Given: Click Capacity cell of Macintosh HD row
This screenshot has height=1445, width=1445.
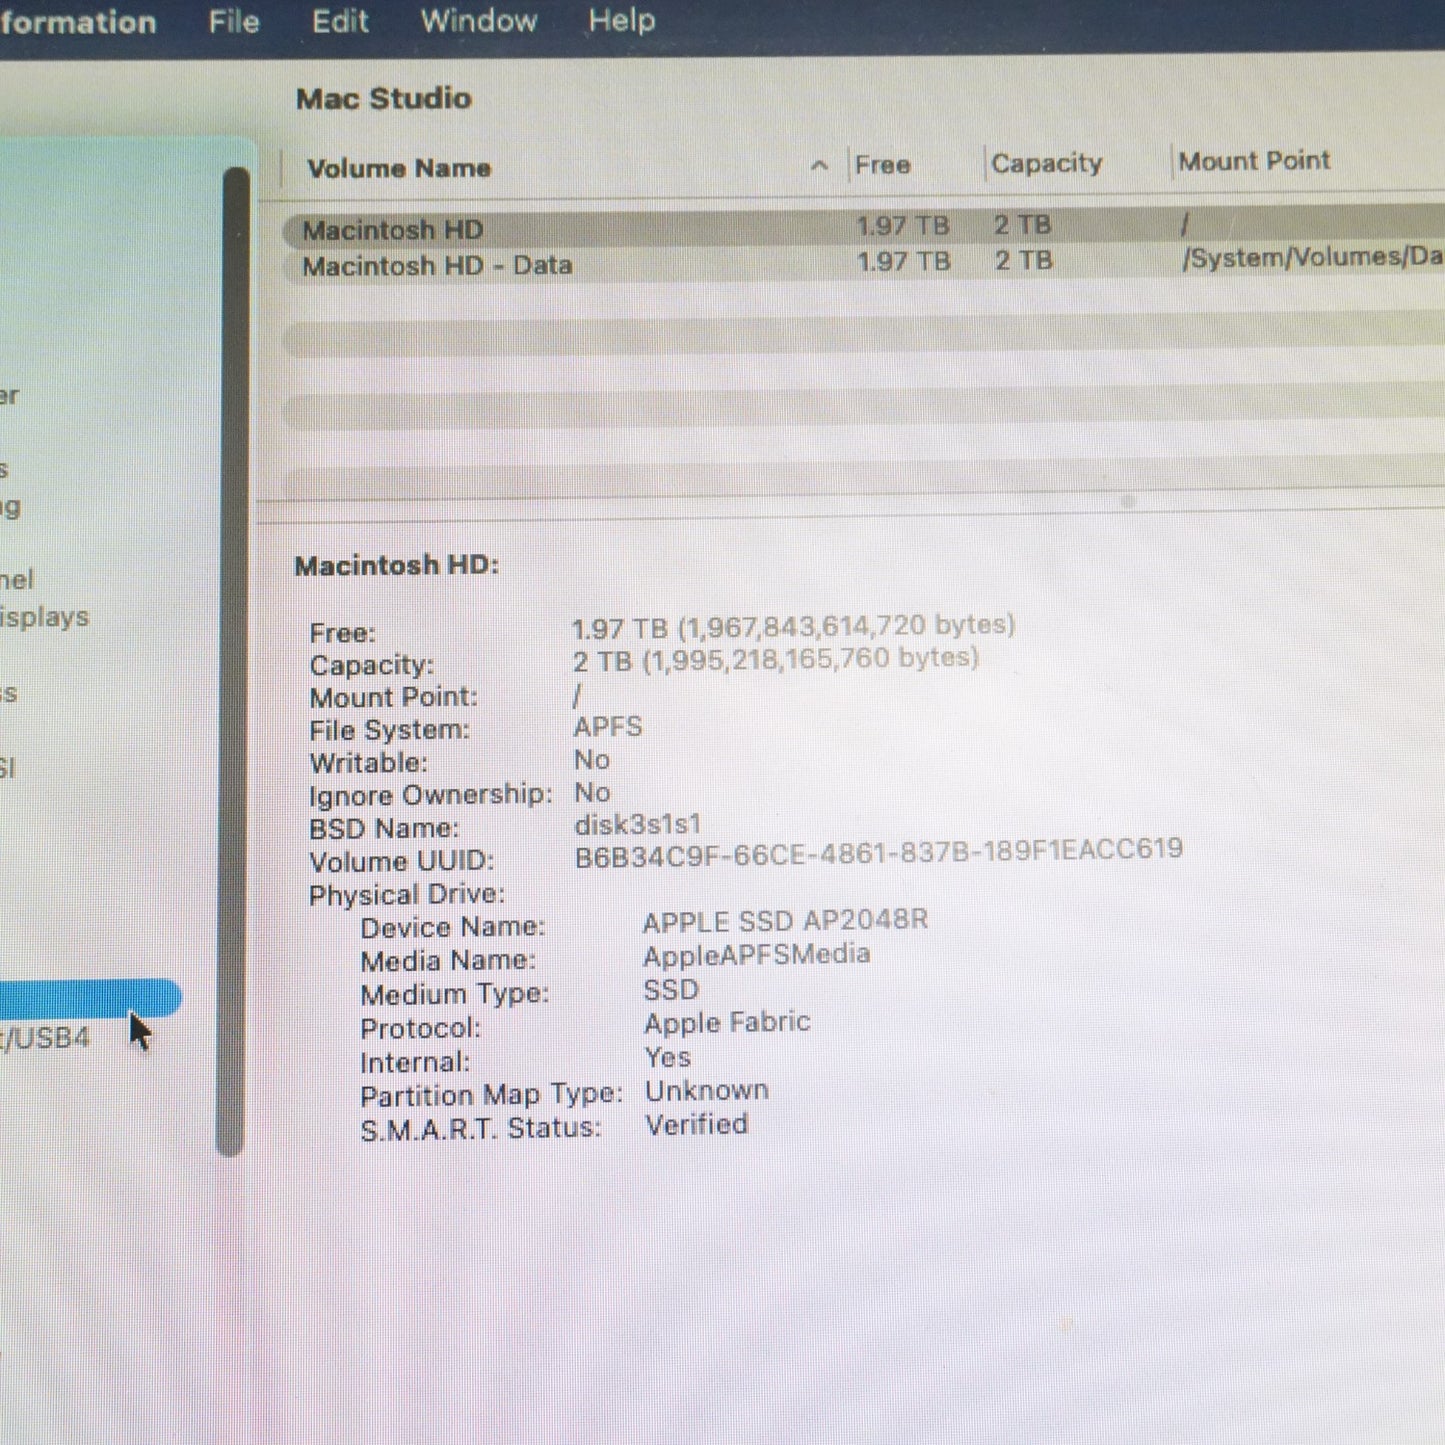Looking at the screenshot, I should 1022,225.
